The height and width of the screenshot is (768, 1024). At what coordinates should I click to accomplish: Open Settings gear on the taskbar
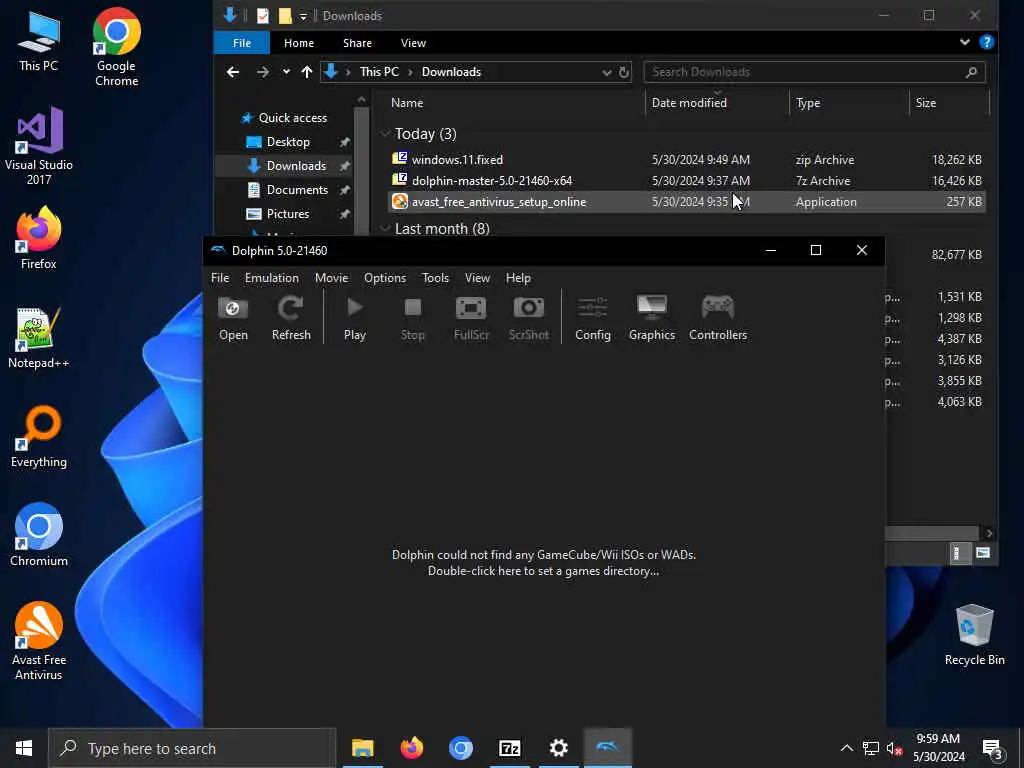click(558, 748)
